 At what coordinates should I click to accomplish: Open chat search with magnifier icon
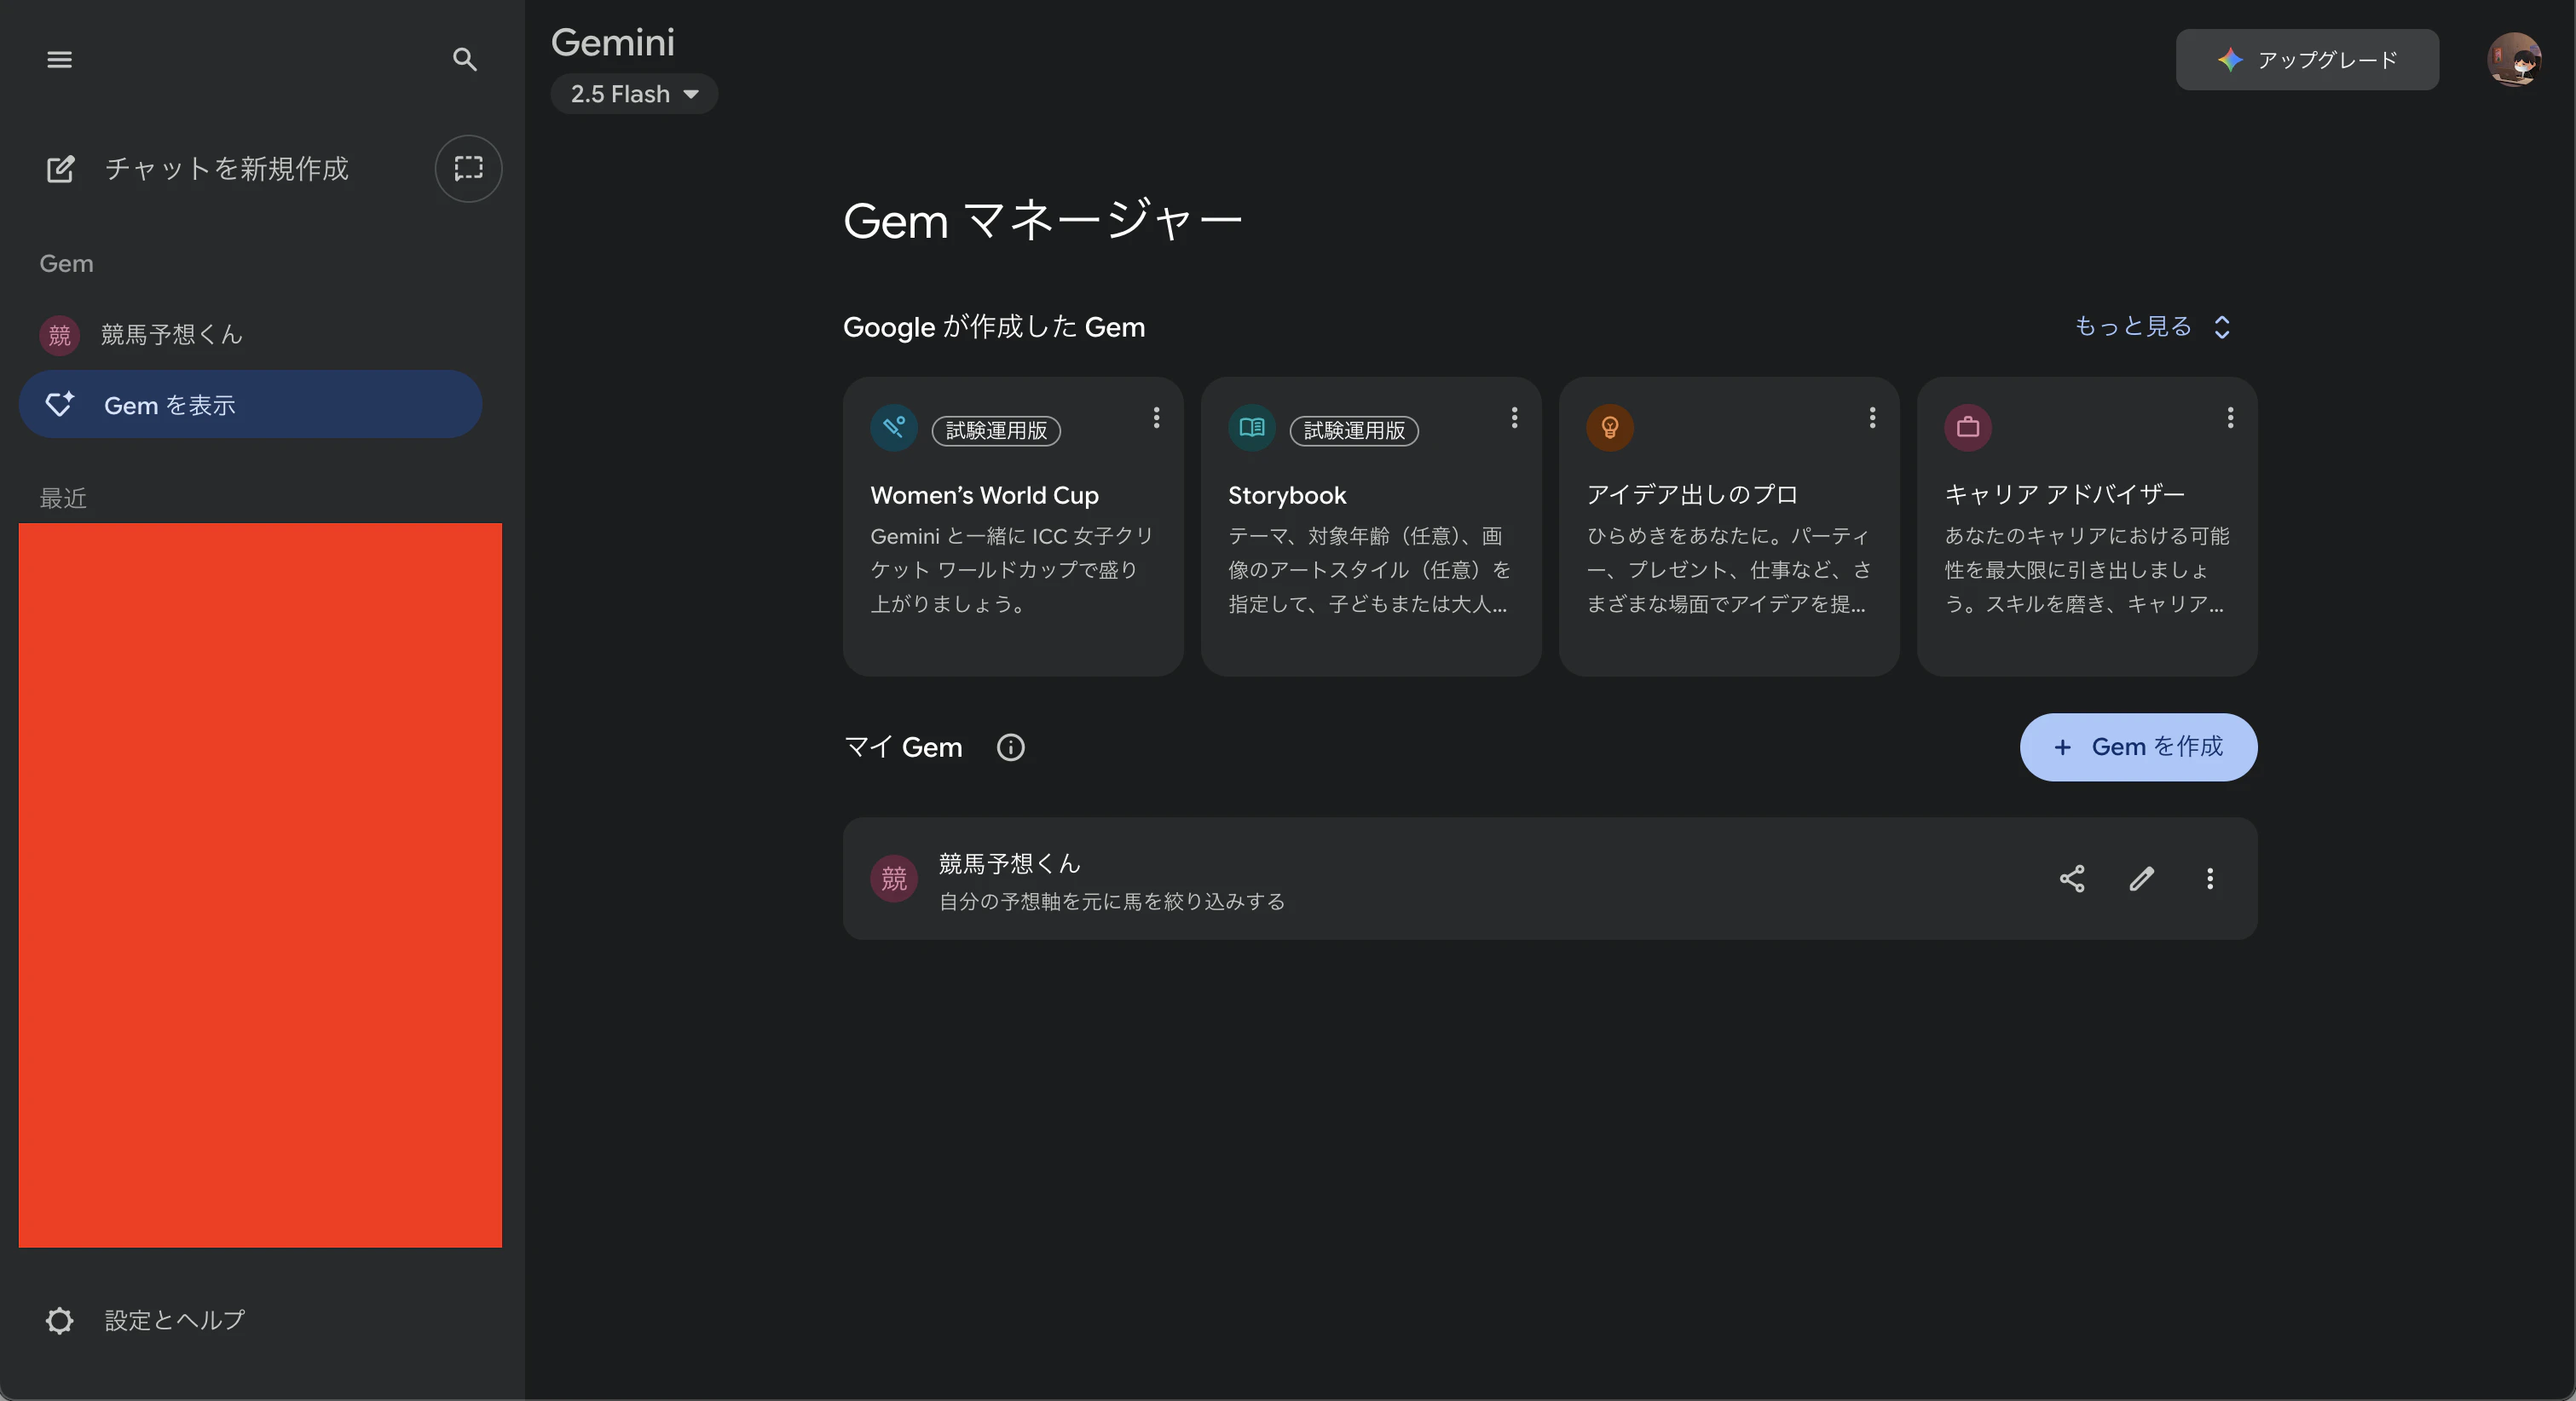(x=464, y=60)
